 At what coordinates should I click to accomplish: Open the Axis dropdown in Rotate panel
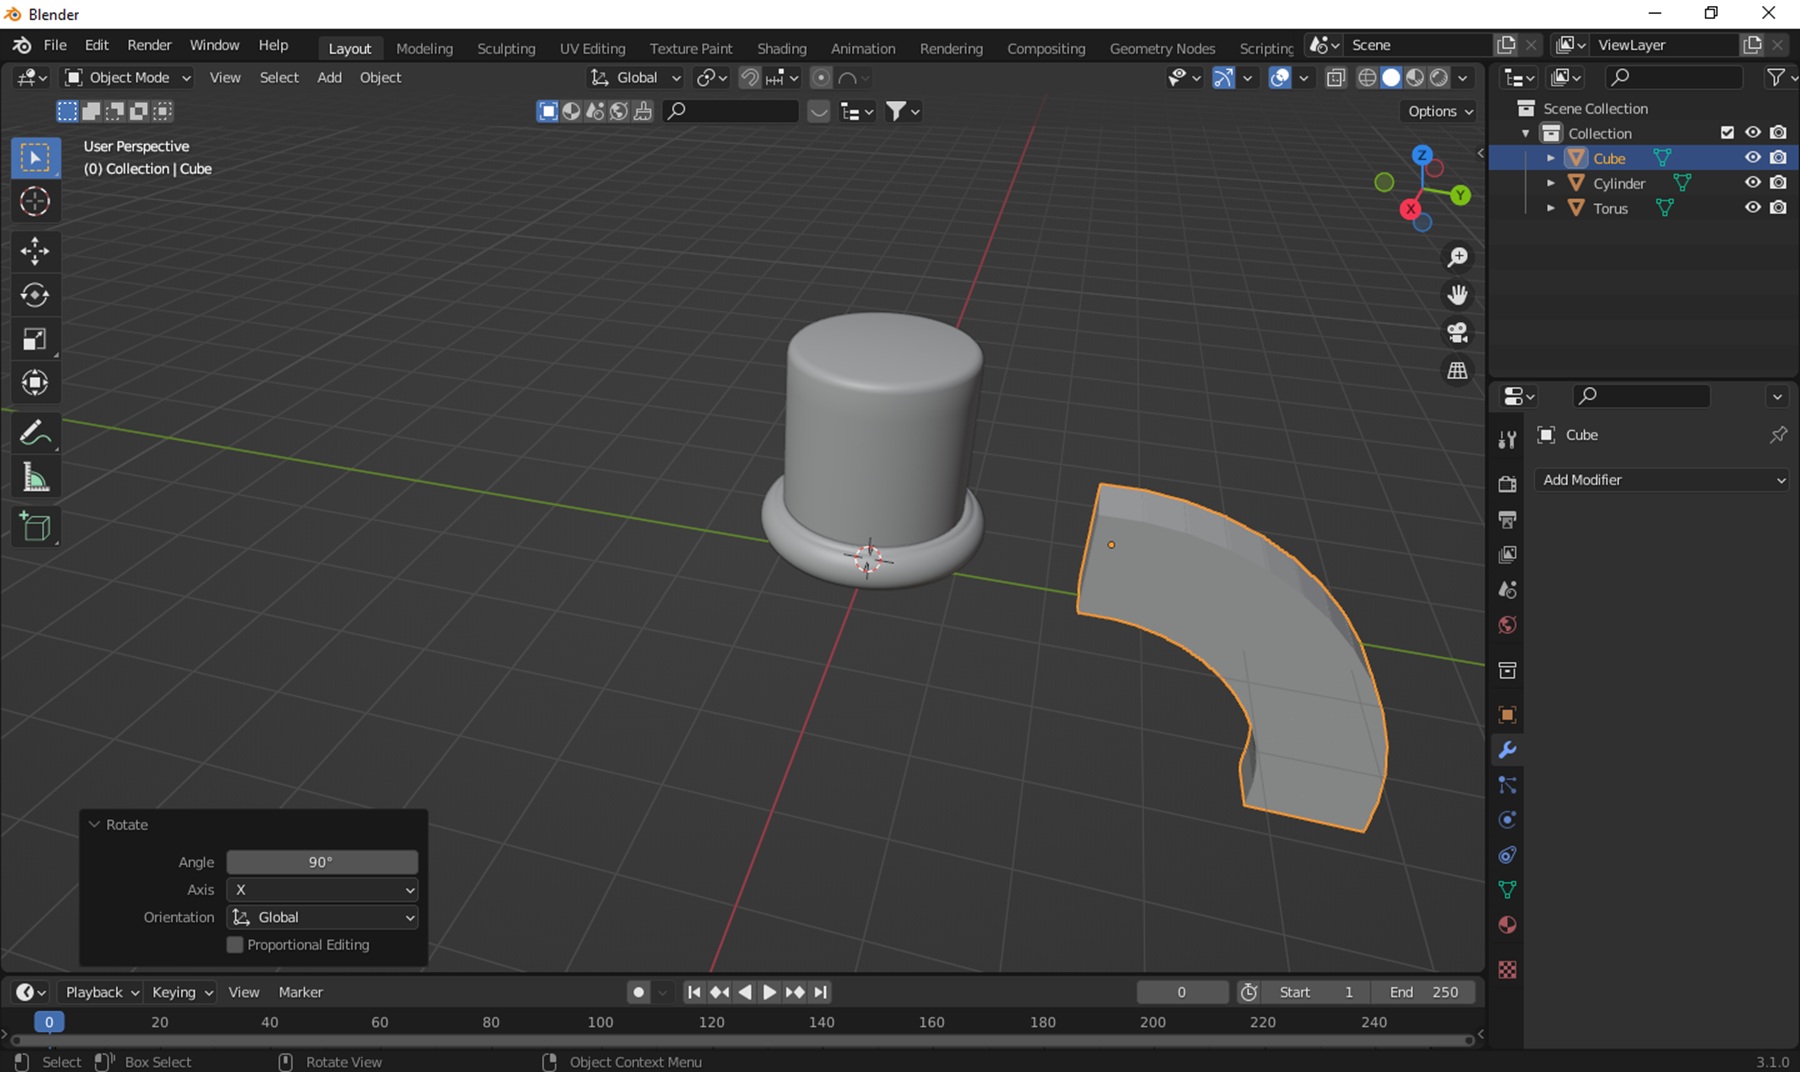pos(322,890)
